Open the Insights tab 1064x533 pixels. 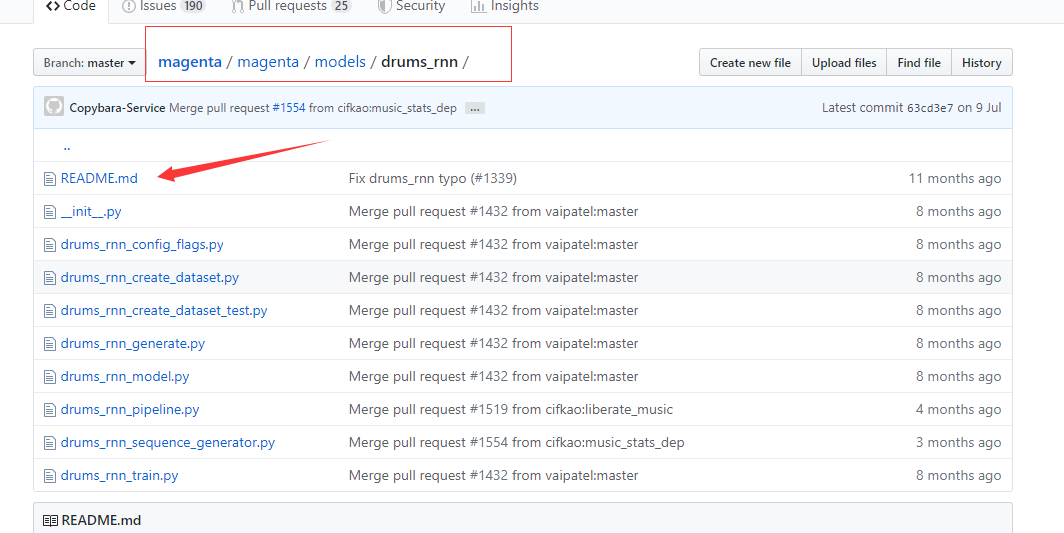coord(505,7)
